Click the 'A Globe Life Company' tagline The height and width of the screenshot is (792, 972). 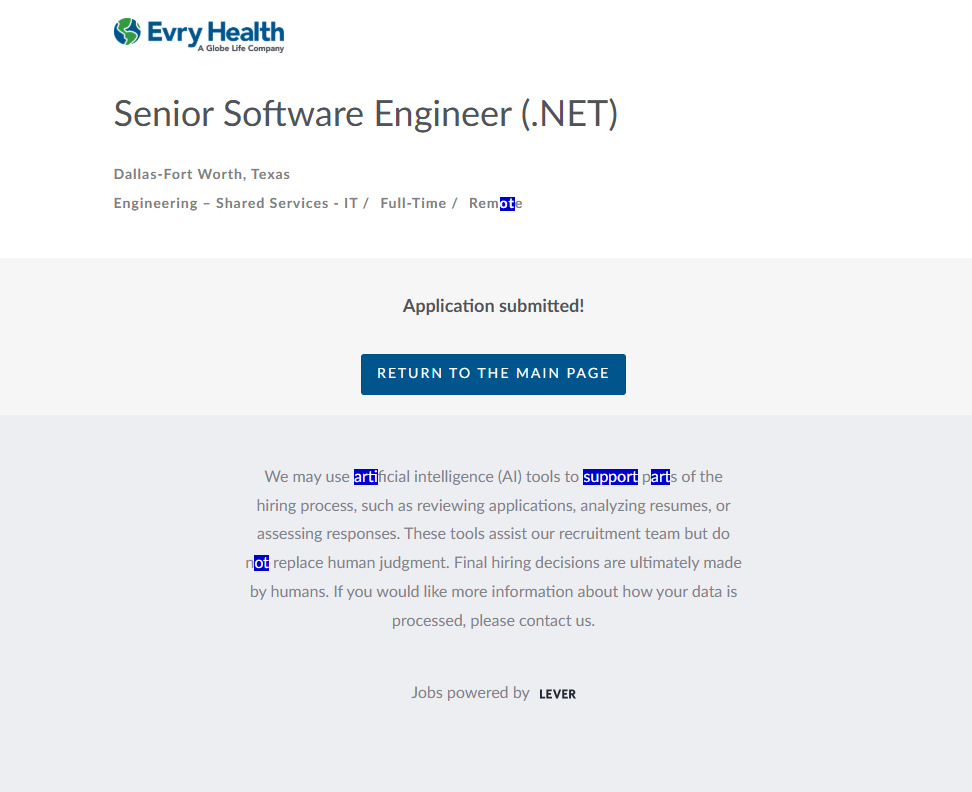pyautogui.click(x=240, y=49)
